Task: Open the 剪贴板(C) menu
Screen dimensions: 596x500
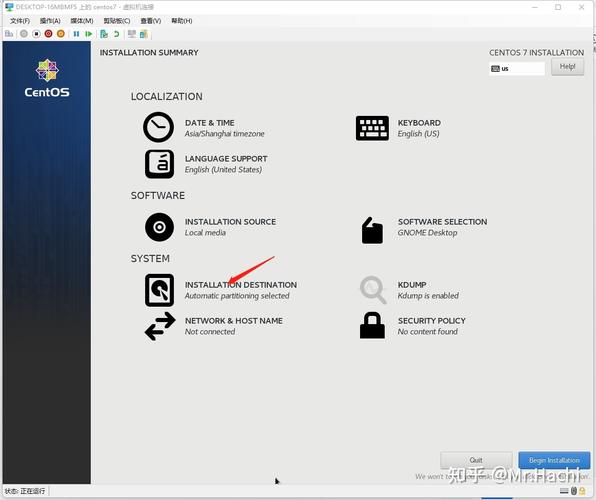Action: pyautogui.click(x=117, y=21)
